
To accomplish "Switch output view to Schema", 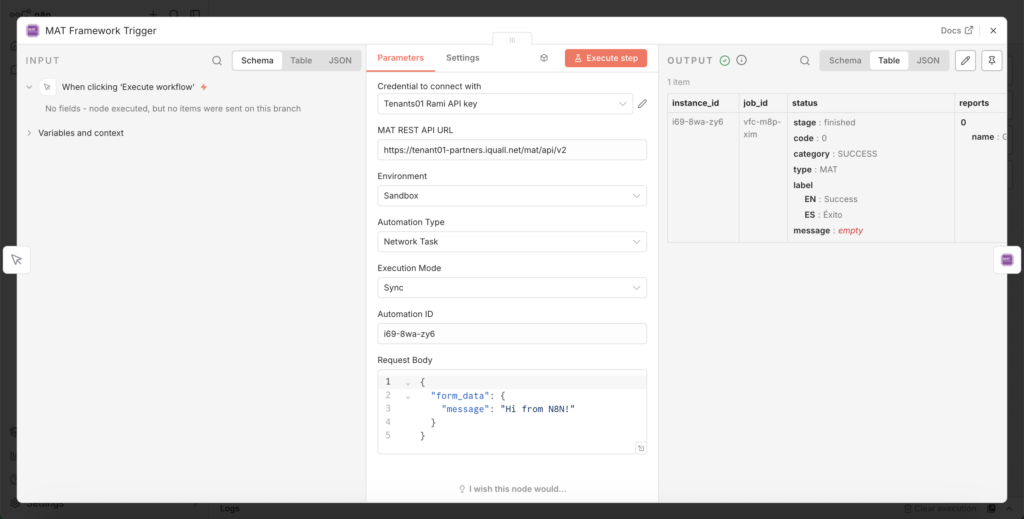I will coord(845,61).
